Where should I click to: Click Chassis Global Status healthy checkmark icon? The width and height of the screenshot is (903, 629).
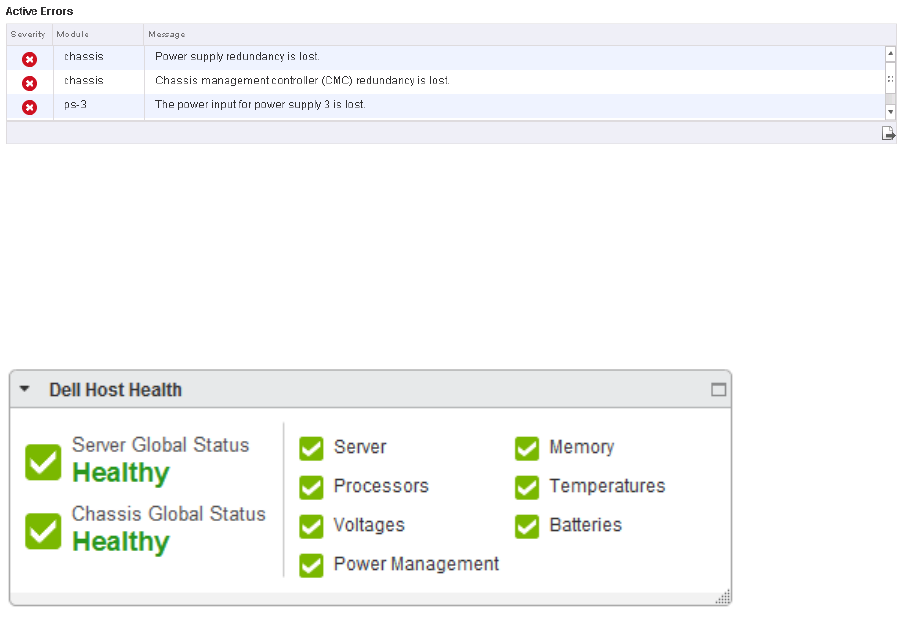[x=43, y=531]
